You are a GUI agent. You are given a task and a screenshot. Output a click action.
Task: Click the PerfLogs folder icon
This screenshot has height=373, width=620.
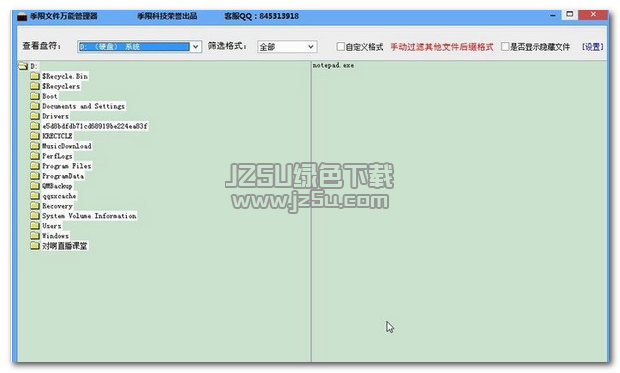click(35, 156)
